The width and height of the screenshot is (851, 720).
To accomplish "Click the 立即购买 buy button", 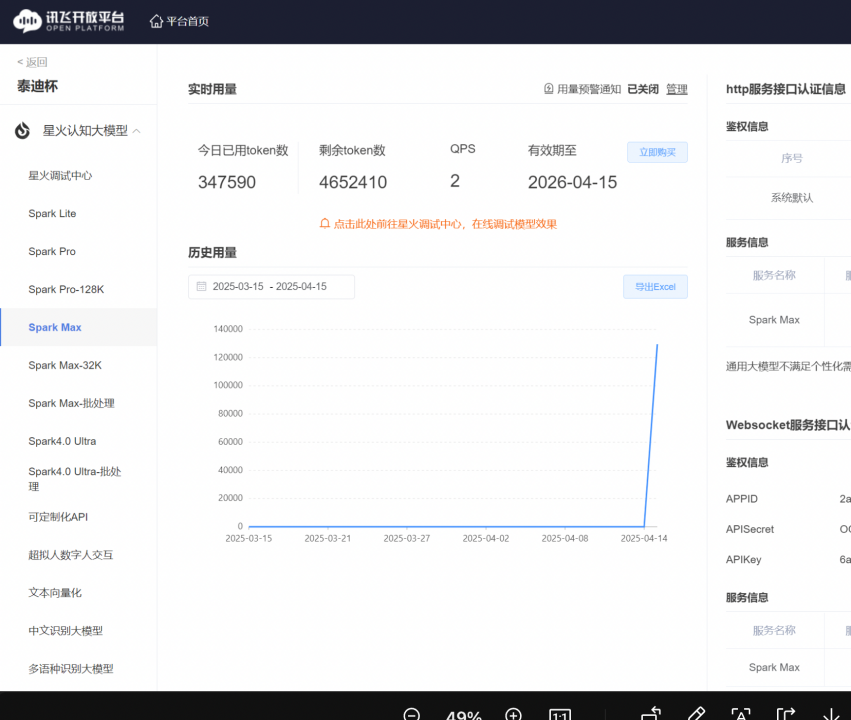I will click(657, 152).
